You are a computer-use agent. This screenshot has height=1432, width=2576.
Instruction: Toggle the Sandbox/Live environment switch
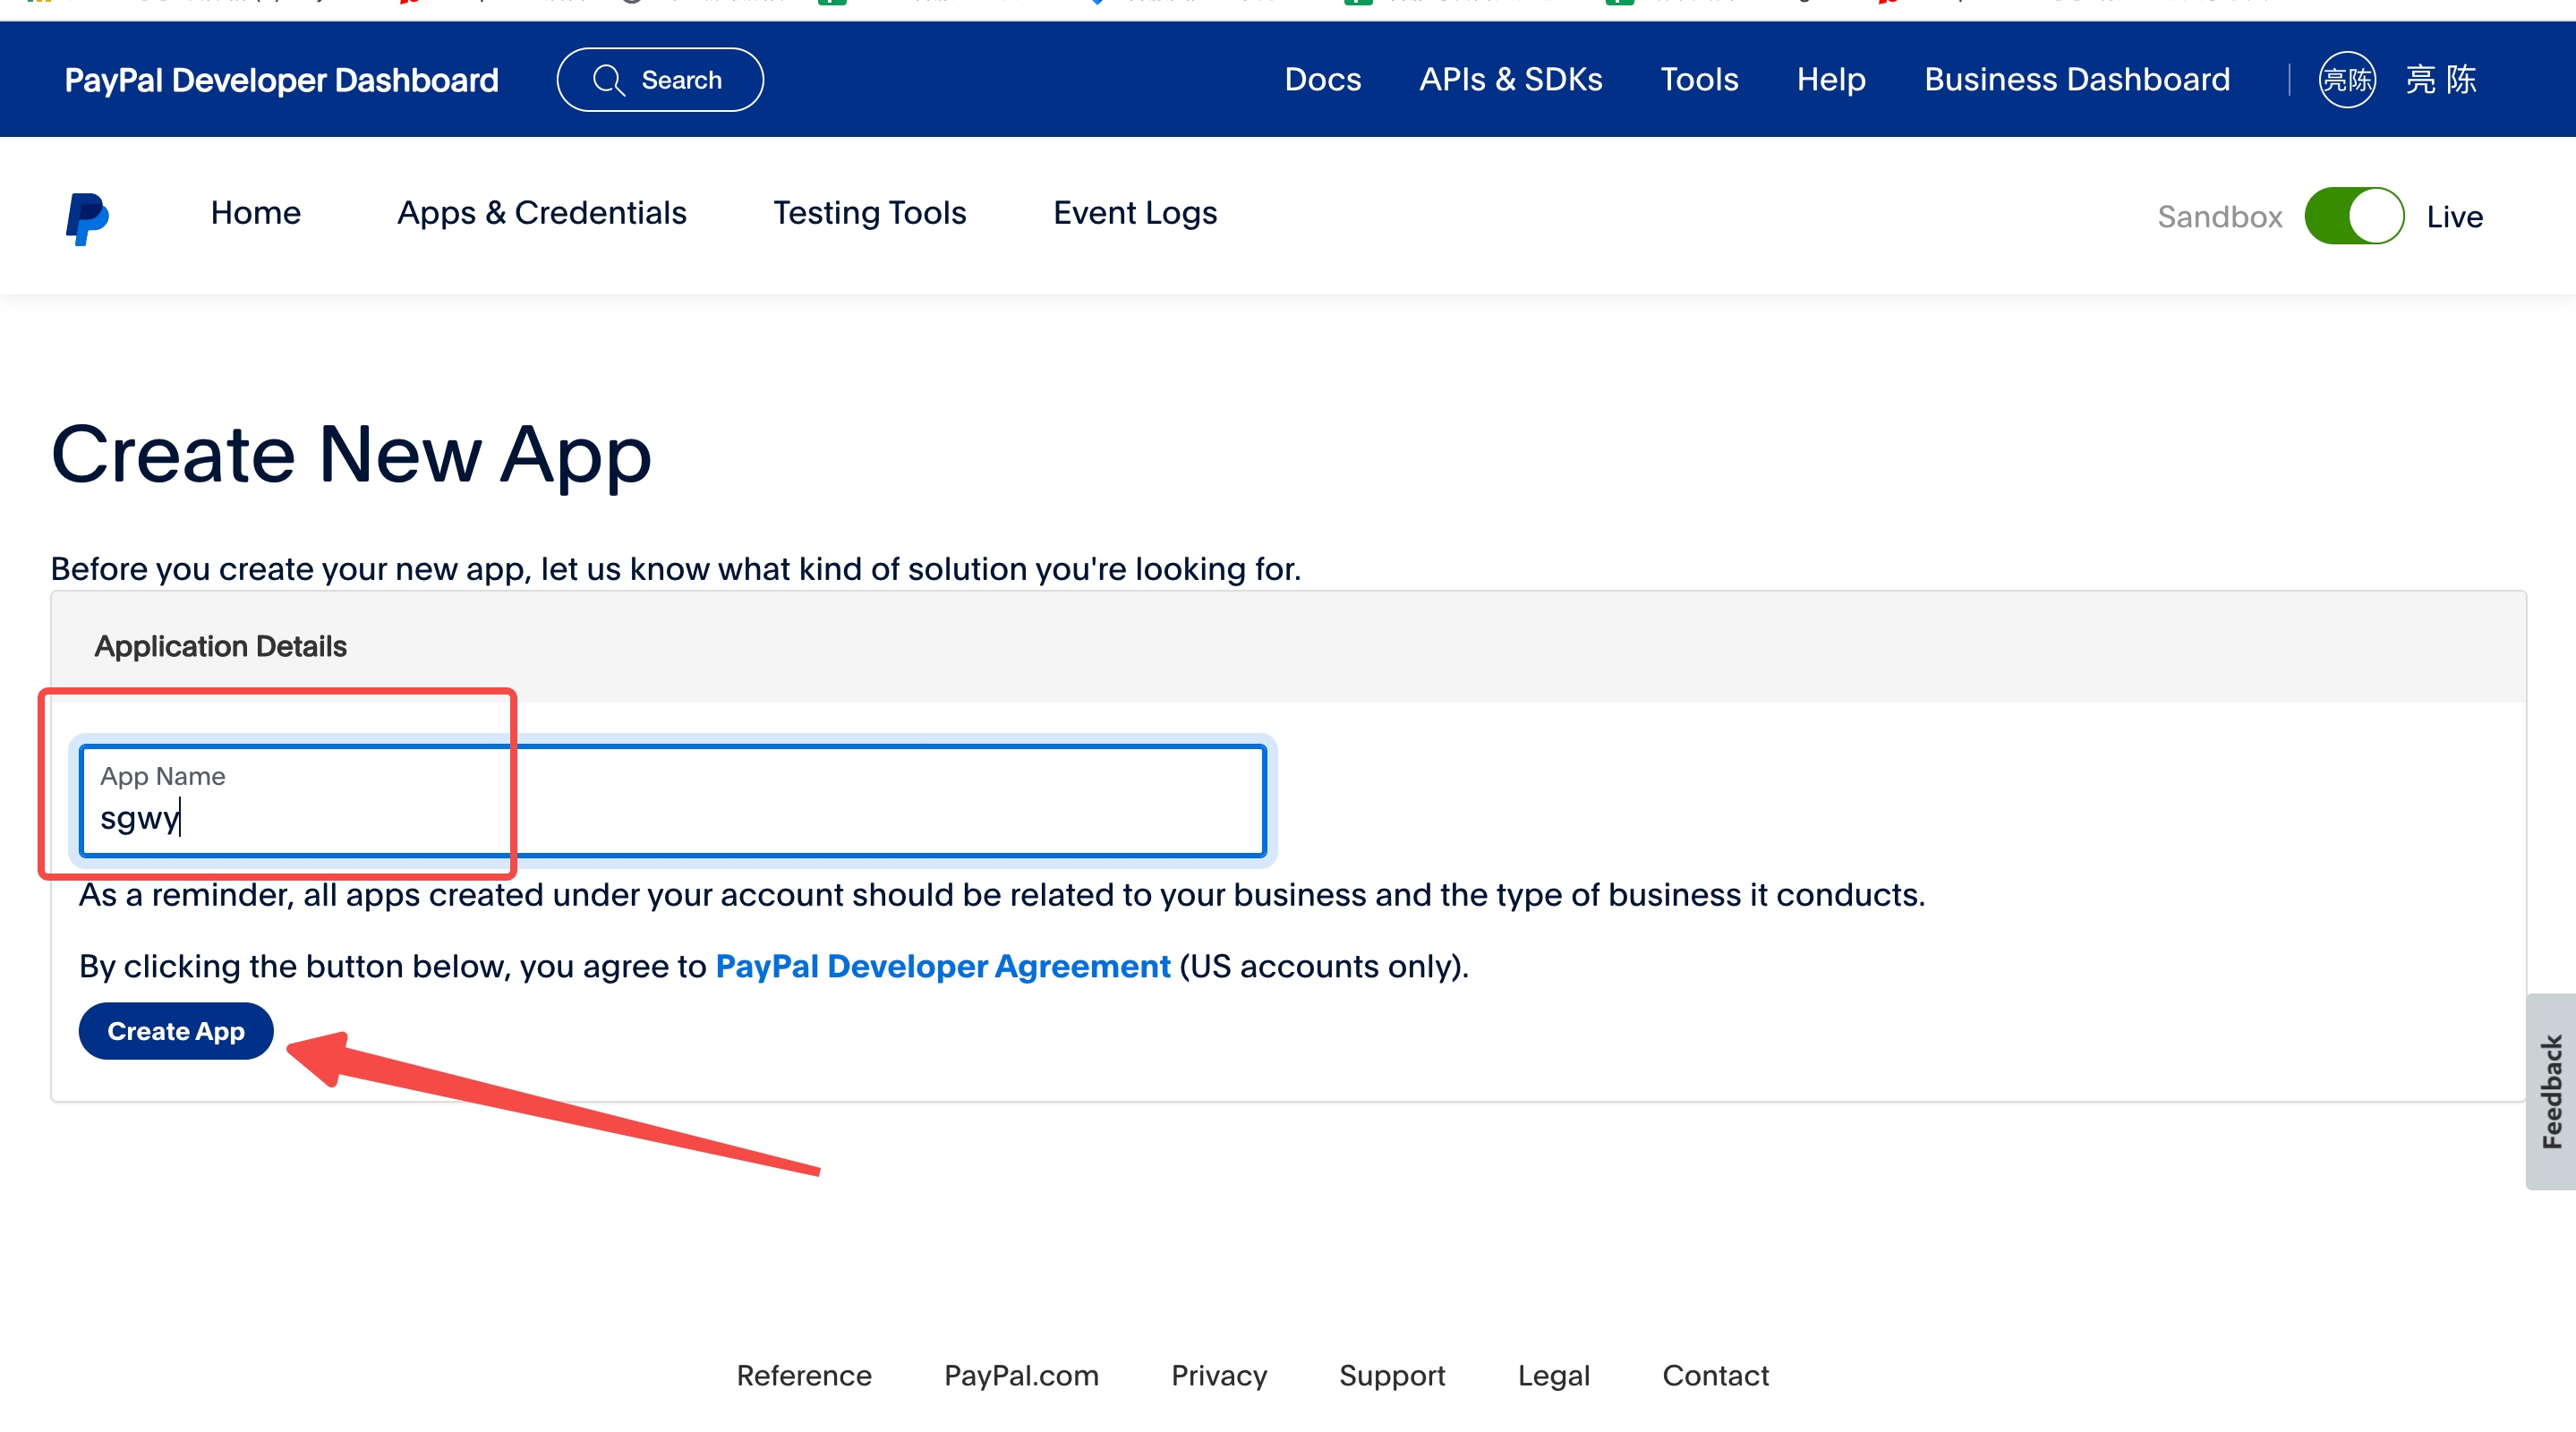(2354, 216)
